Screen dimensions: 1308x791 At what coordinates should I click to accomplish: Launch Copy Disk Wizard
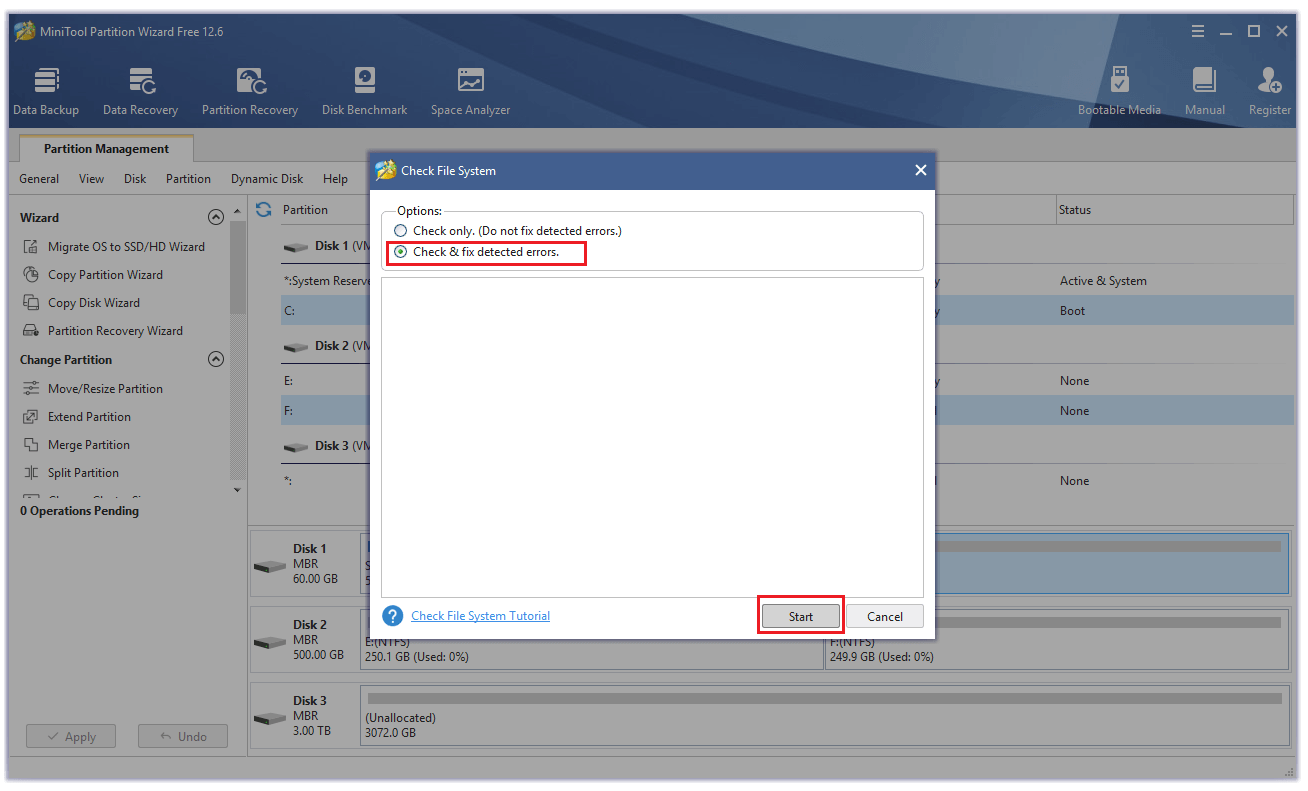point(81,302)
